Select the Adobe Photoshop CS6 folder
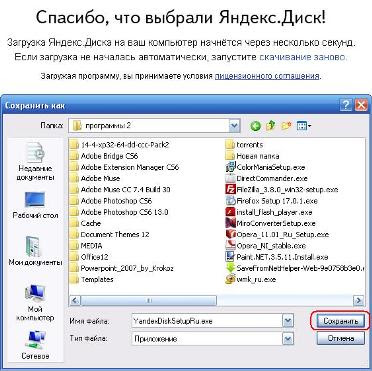This screenshot has width=372, height=371. [x=111, y=201]
